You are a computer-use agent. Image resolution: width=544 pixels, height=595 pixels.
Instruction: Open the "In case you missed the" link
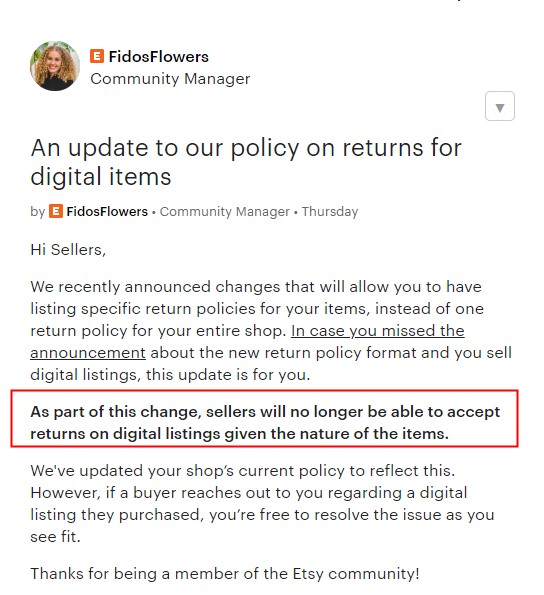377,331
